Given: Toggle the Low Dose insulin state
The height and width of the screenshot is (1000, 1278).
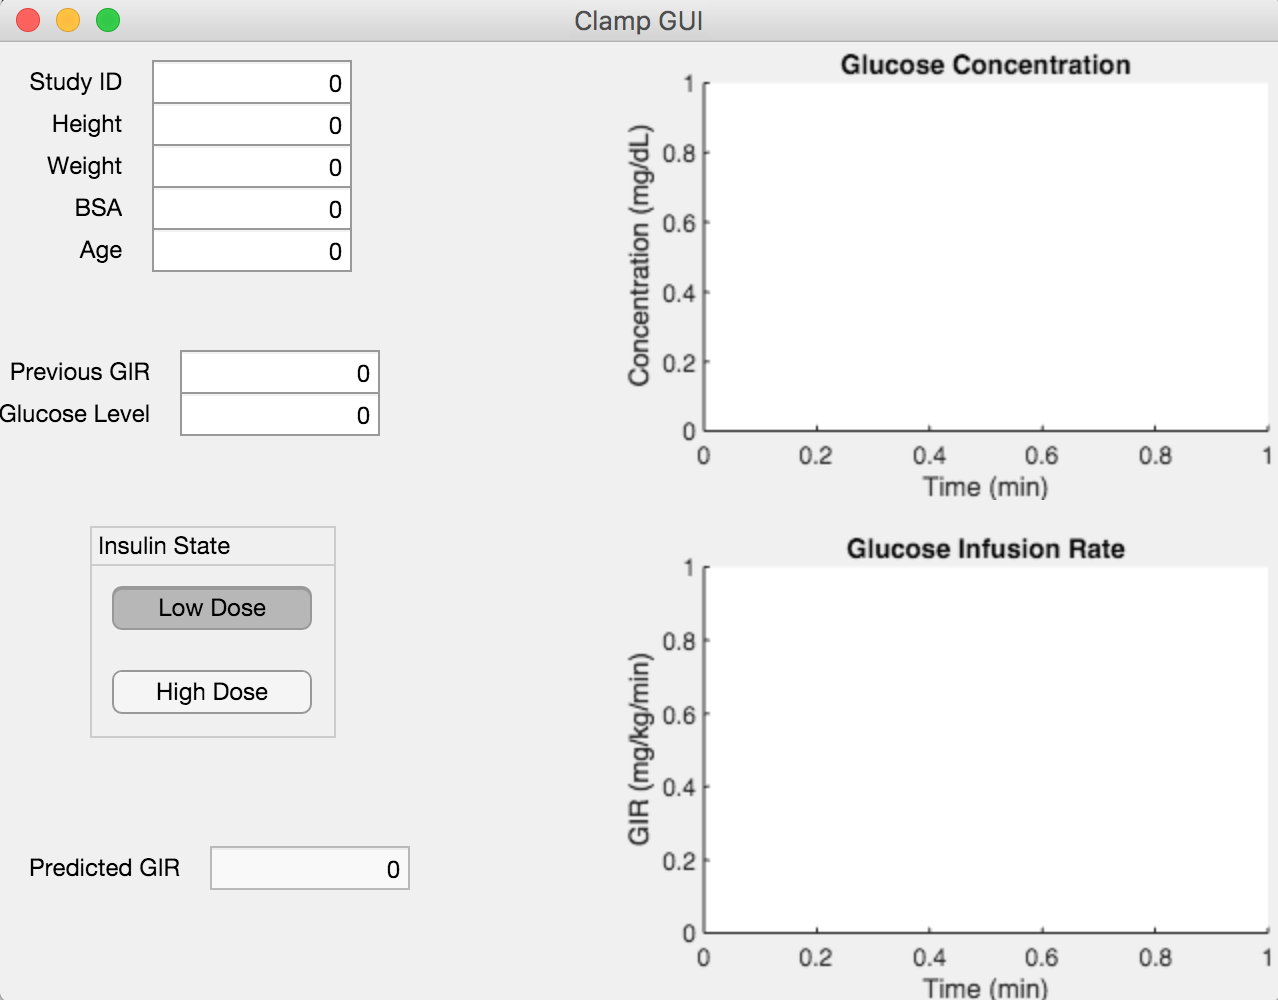Looking at the screenshot, I should pyautogui.click(x=212, y=608).
